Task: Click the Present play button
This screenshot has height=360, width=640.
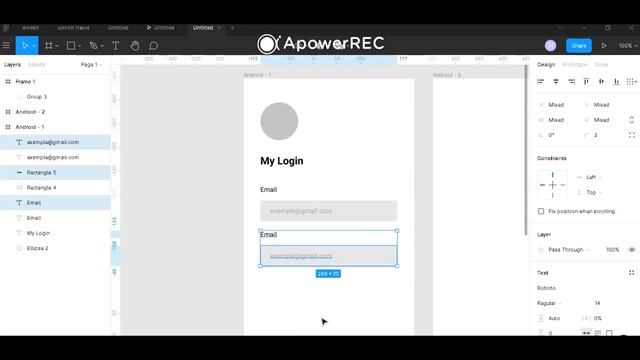Action: tap(604, 46)
